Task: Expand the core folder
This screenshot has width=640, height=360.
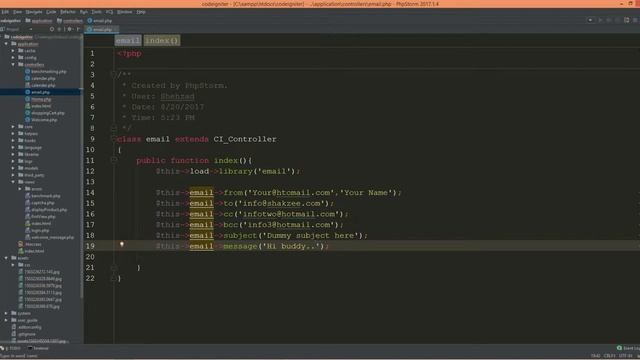Action: 13,127
